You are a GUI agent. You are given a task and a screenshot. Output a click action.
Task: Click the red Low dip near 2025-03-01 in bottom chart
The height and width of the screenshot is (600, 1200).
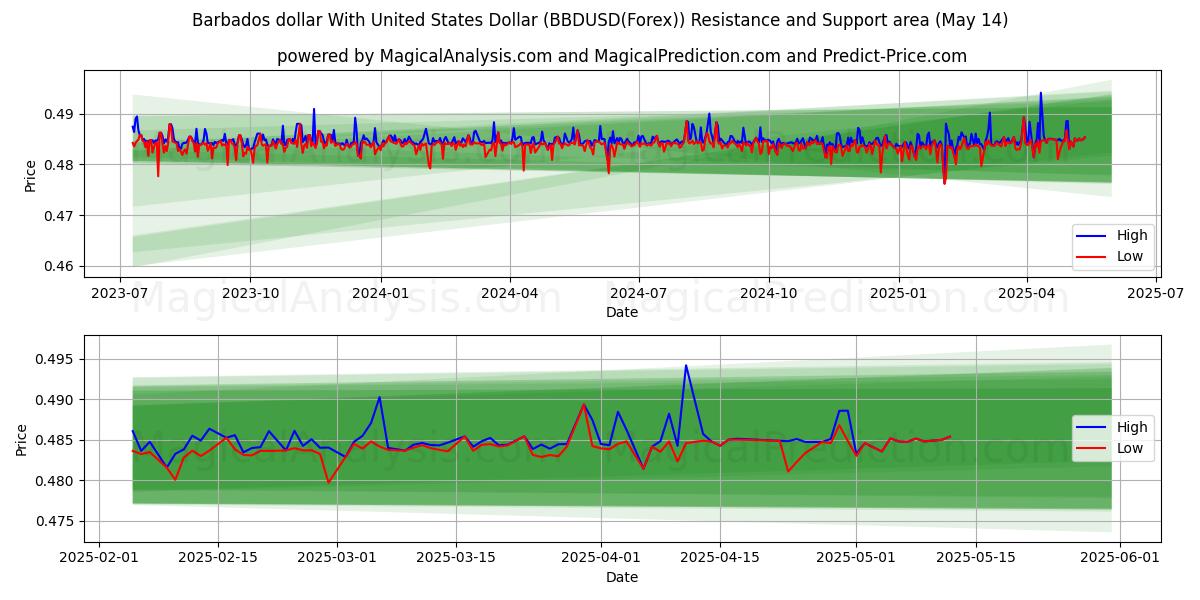tap(328, 482)
